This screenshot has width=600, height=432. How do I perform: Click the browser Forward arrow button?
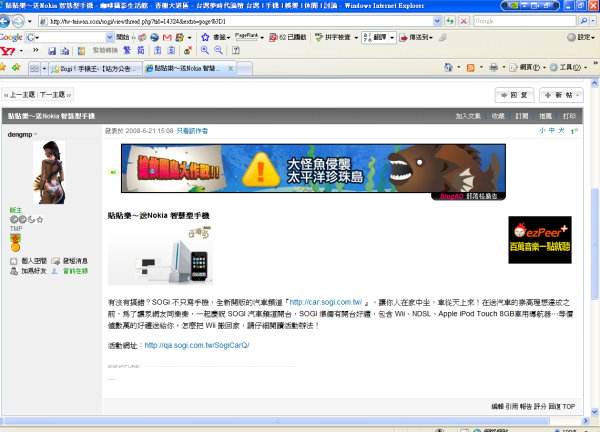point(18,21)
